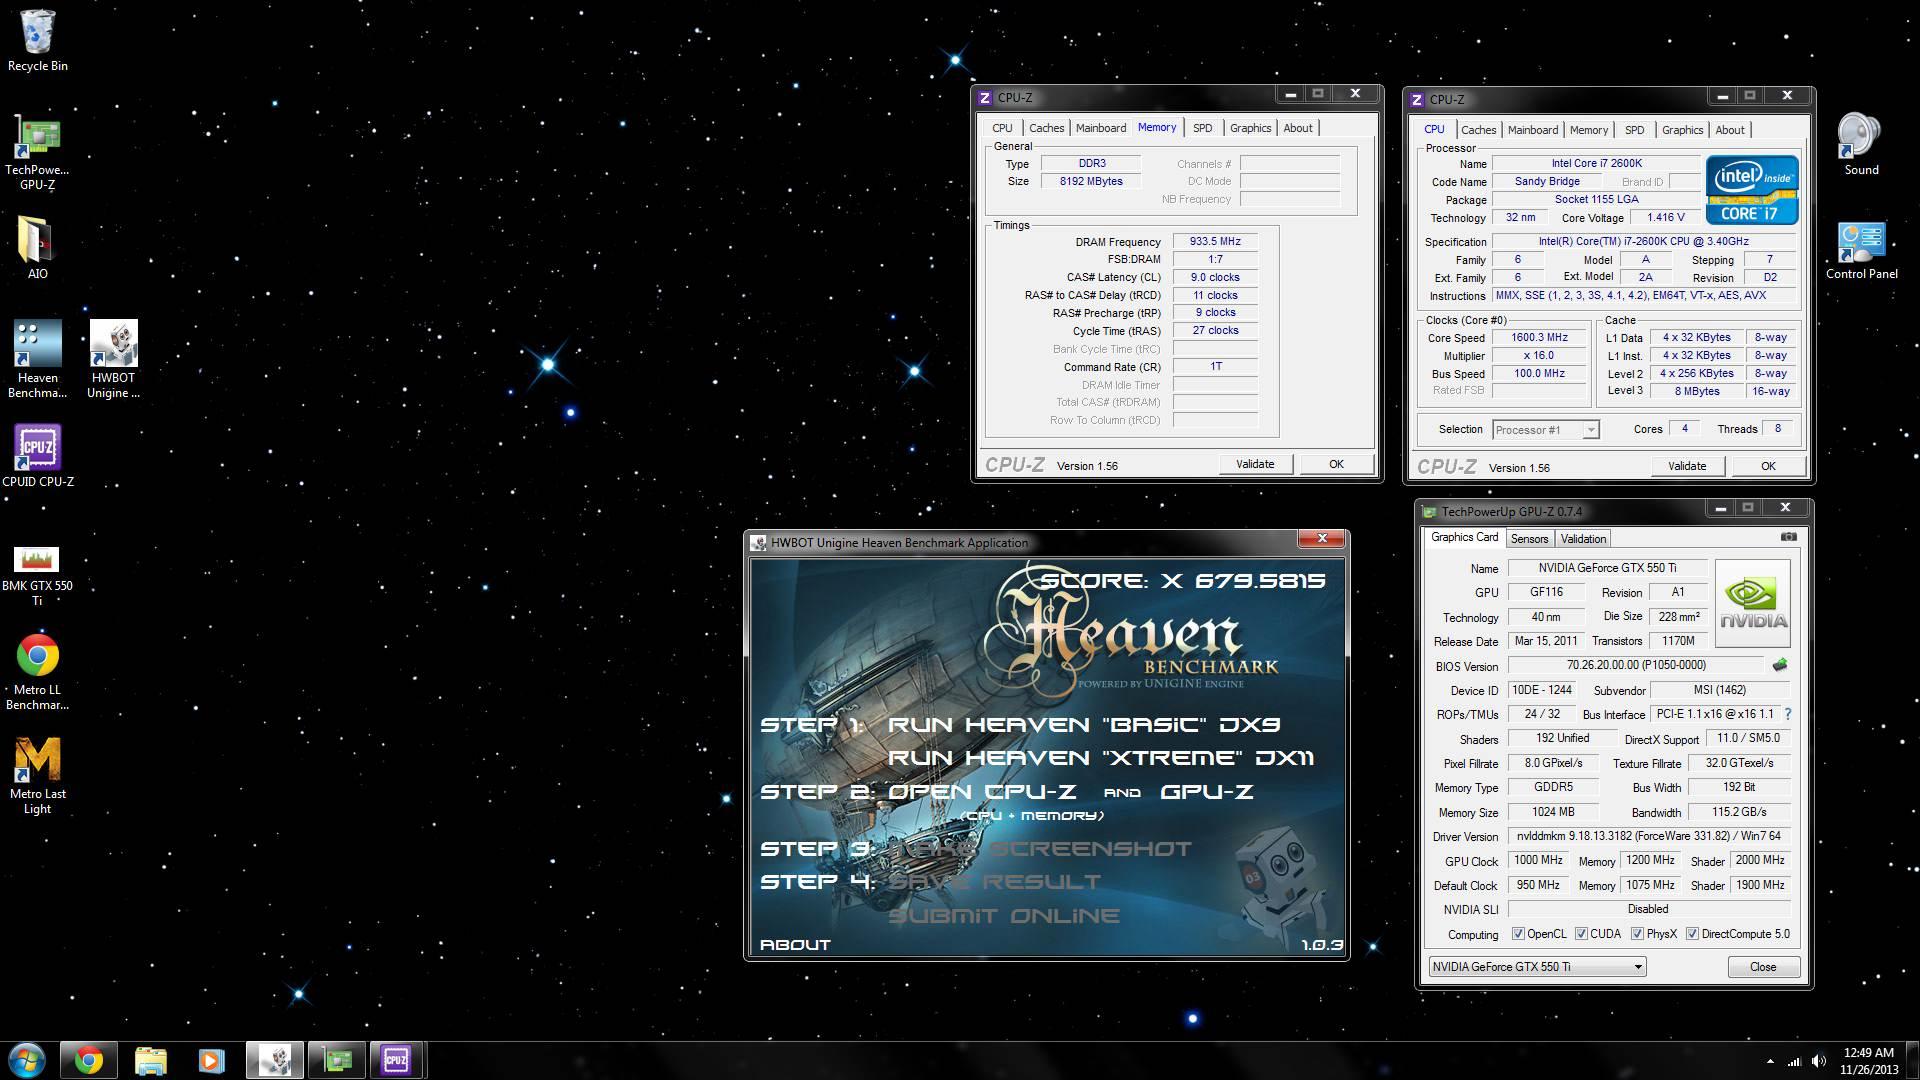Open the Processor #1 selection dropdown
The image size is (1920, 1080).
[x=1545, y=430]
